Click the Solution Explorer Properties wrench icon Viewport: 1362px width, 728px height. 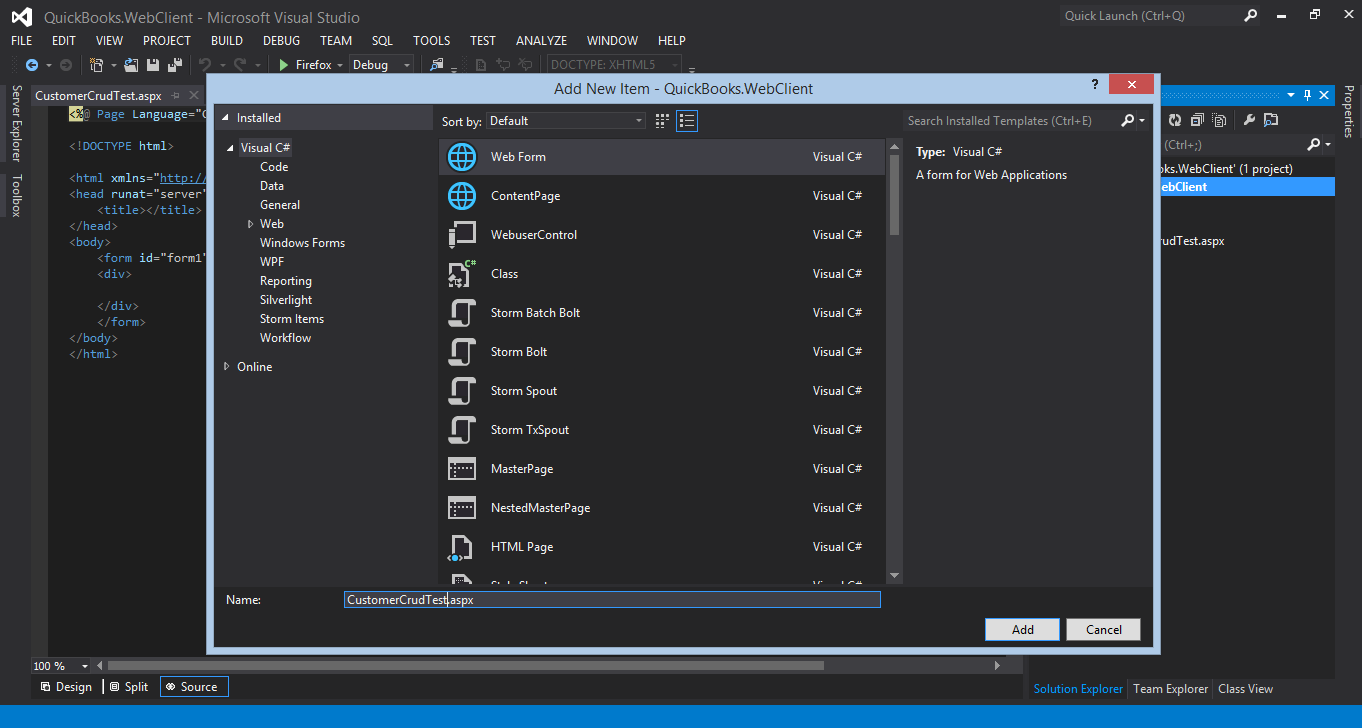click(x=1249, y=120)
